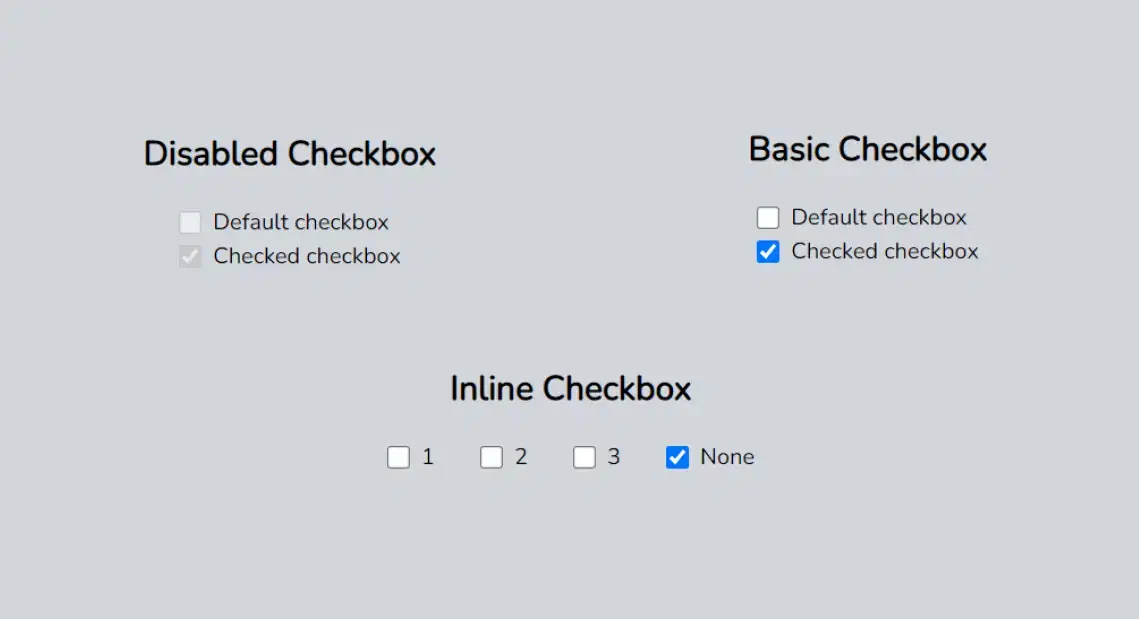Toggle None by clicking its label text

click(727, 457)
